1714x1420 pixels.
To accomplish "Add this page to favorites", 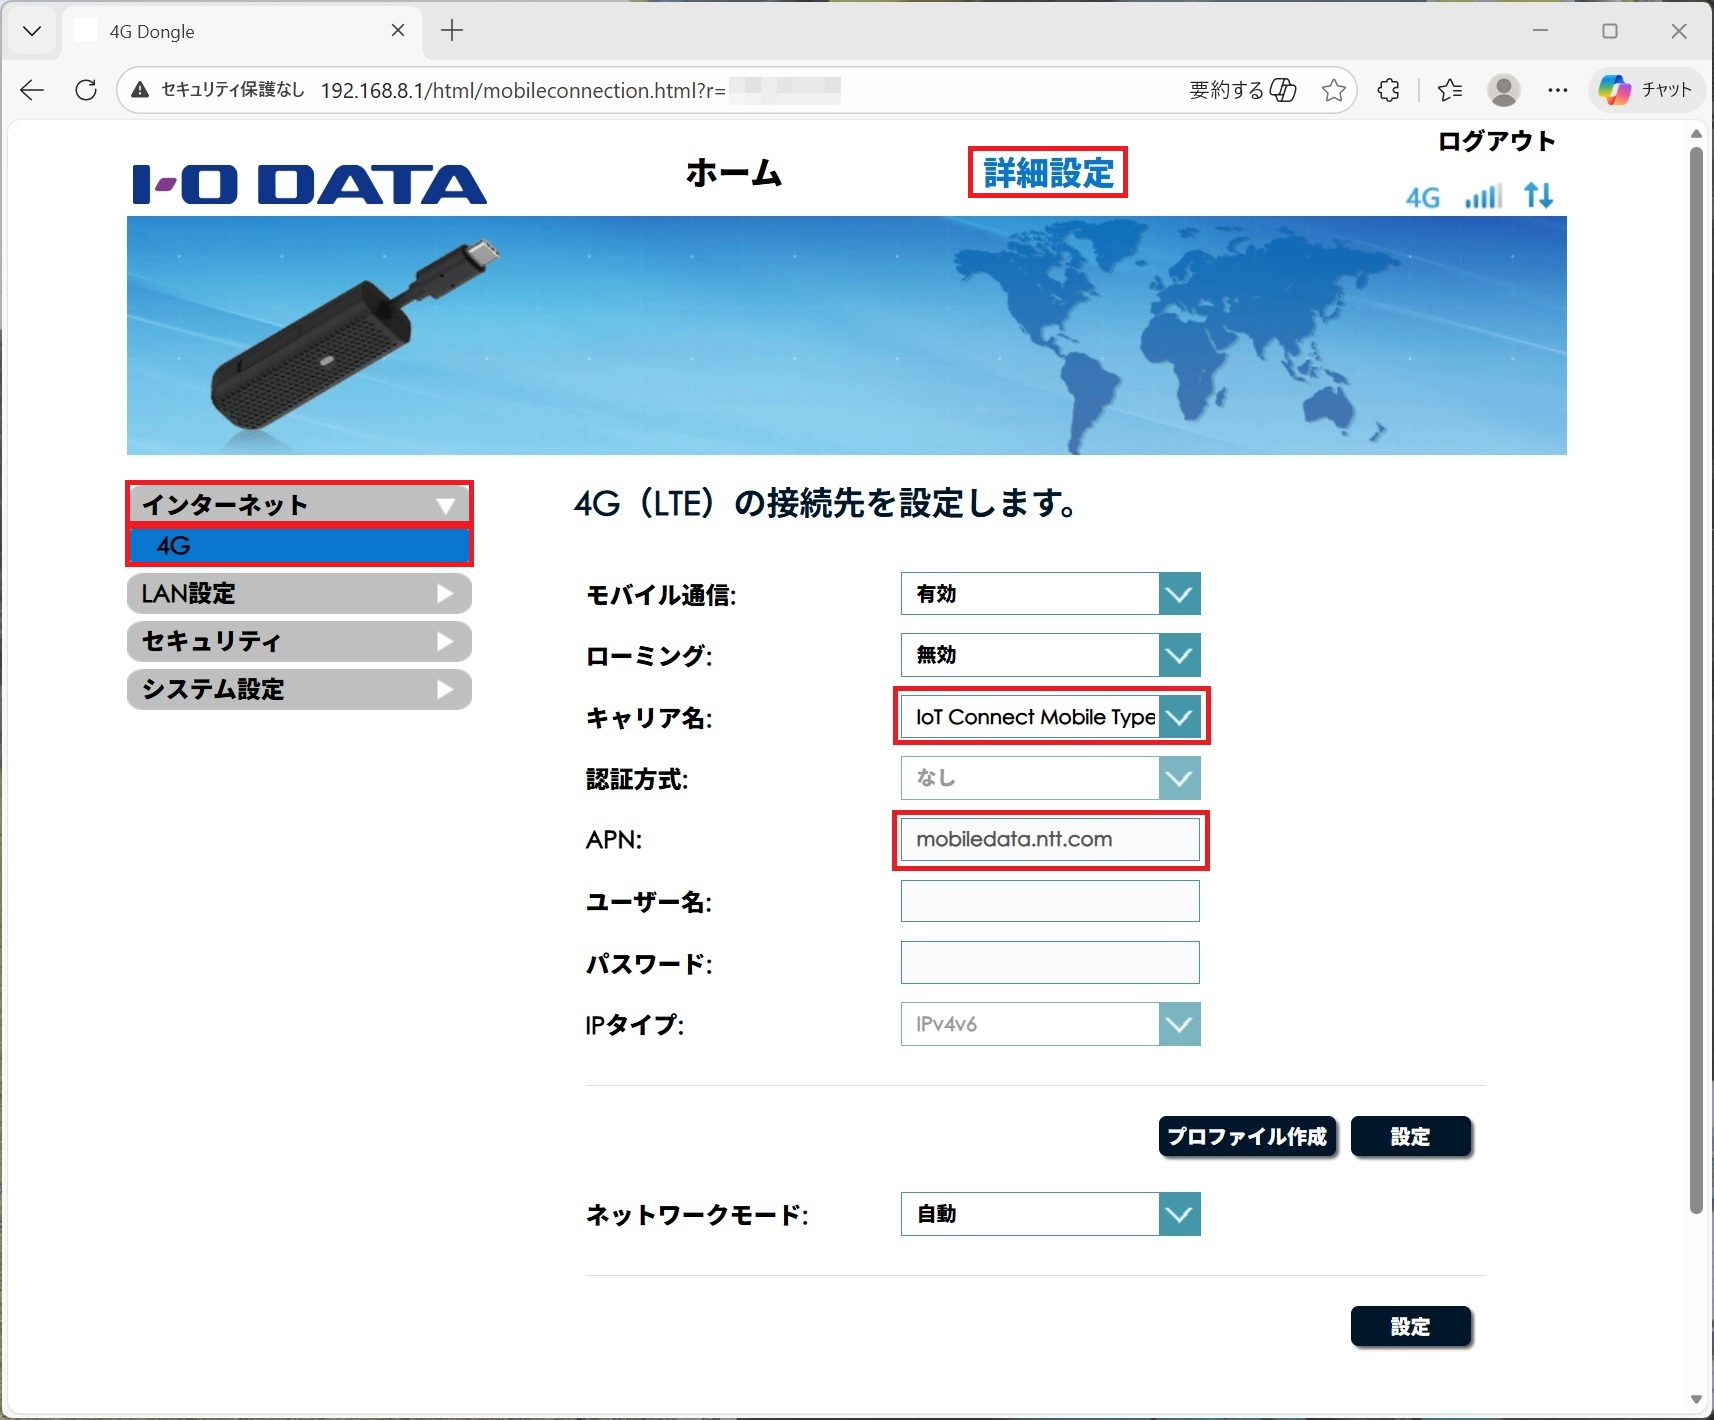I will (x=1334, y=90).
